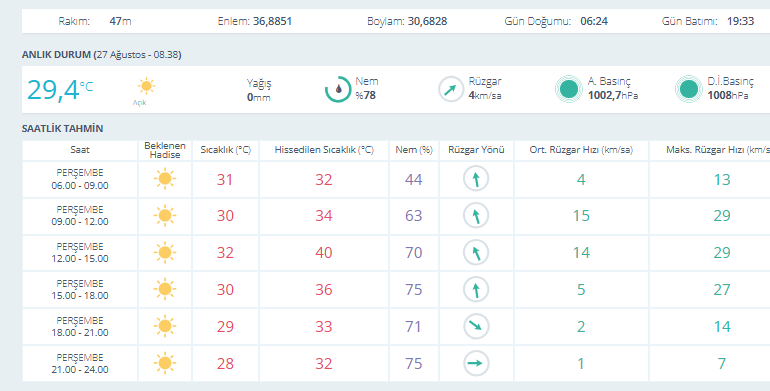This screenshot has height=391, width=770.
Task: Click average wind speed 2 in 18.00 row
Action: pos(581,326)
